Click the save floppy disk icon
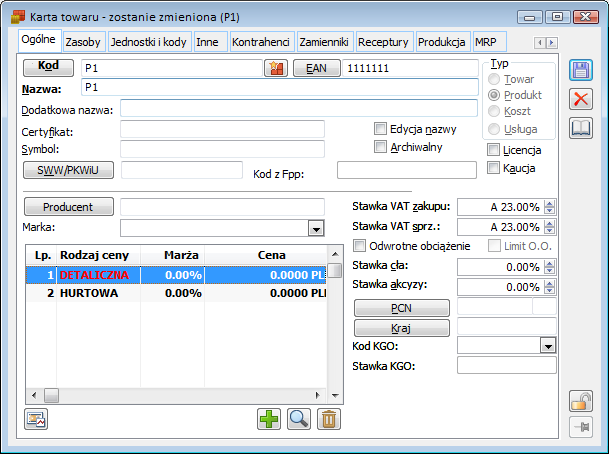Viewport: 609px width, 454px height. click(581, 70)
